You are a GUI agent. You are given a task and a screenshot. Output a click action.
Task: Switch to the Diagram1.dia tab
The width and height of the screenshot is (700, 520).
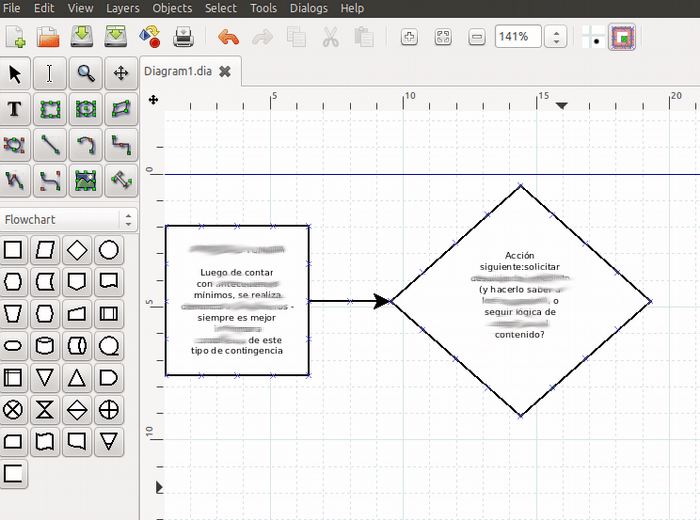click(178, 71)
